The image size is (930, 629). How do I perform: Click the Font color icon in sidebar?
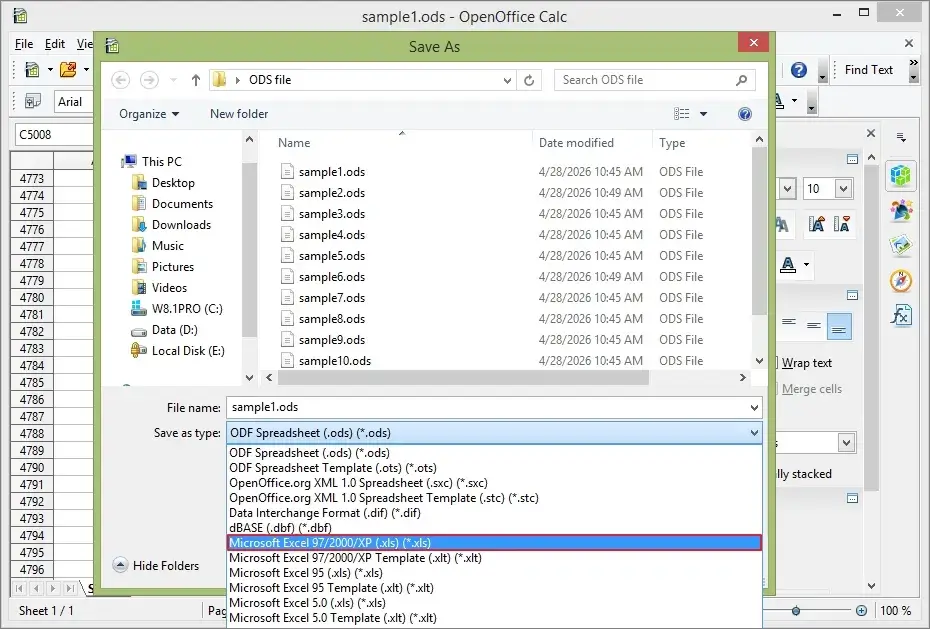(788, 264)
